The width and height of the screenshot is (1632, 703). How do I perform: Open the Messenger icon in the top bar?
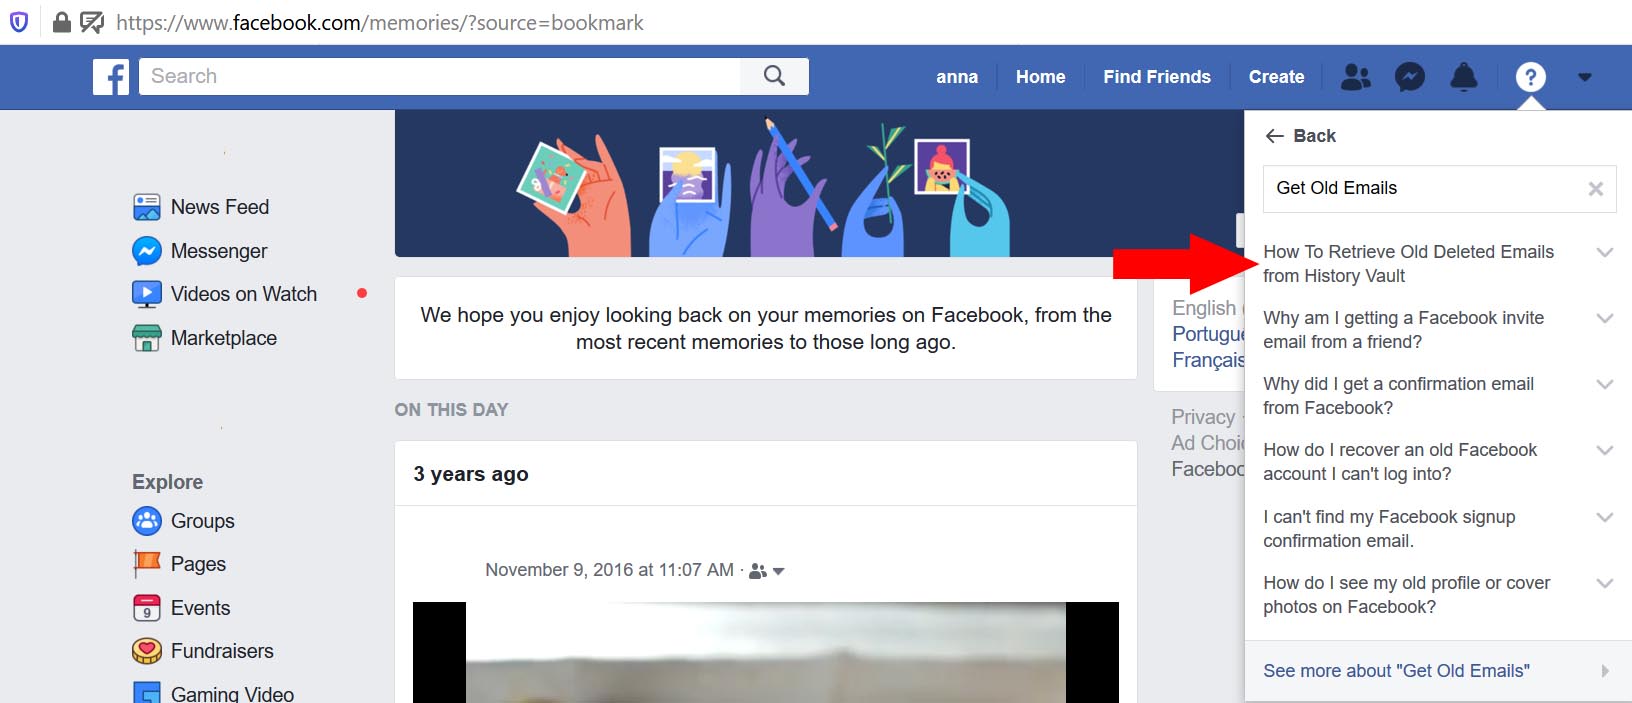point(1409,77)
